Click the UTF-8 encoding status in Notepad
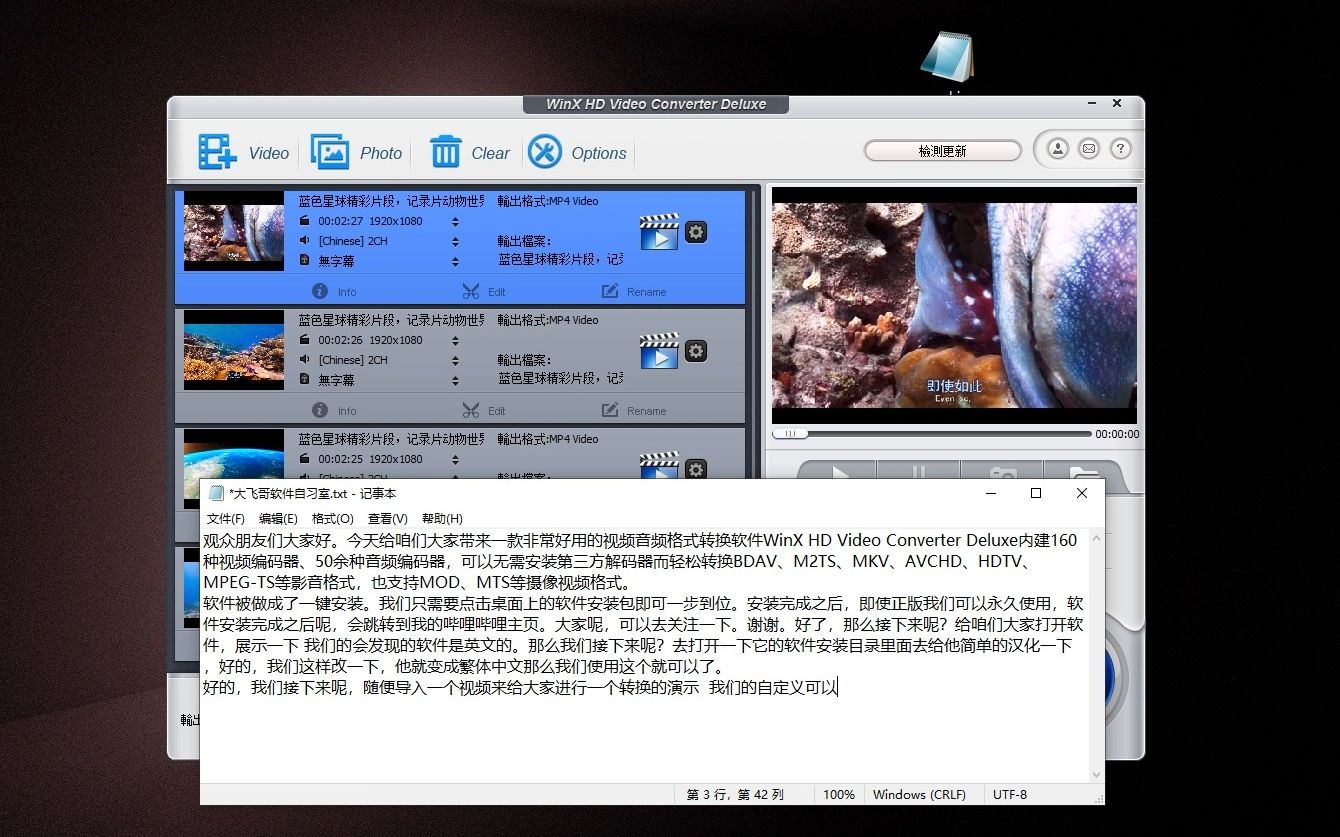 tap(1009, 794)
